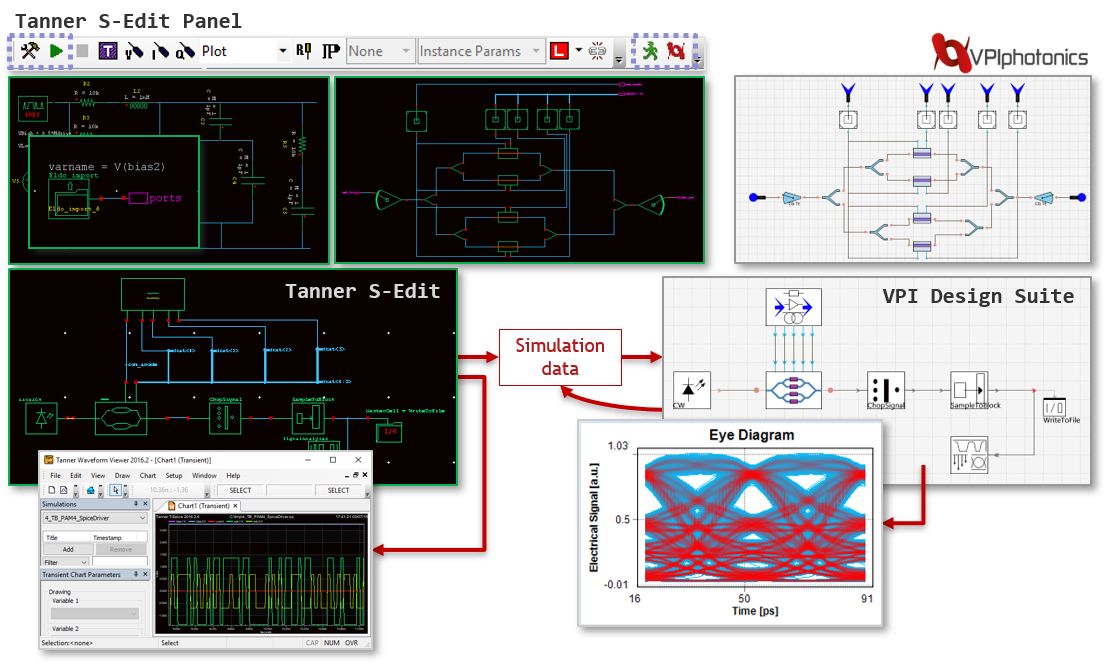Click the Simulation data box
1105x663 pixels.
559,357
